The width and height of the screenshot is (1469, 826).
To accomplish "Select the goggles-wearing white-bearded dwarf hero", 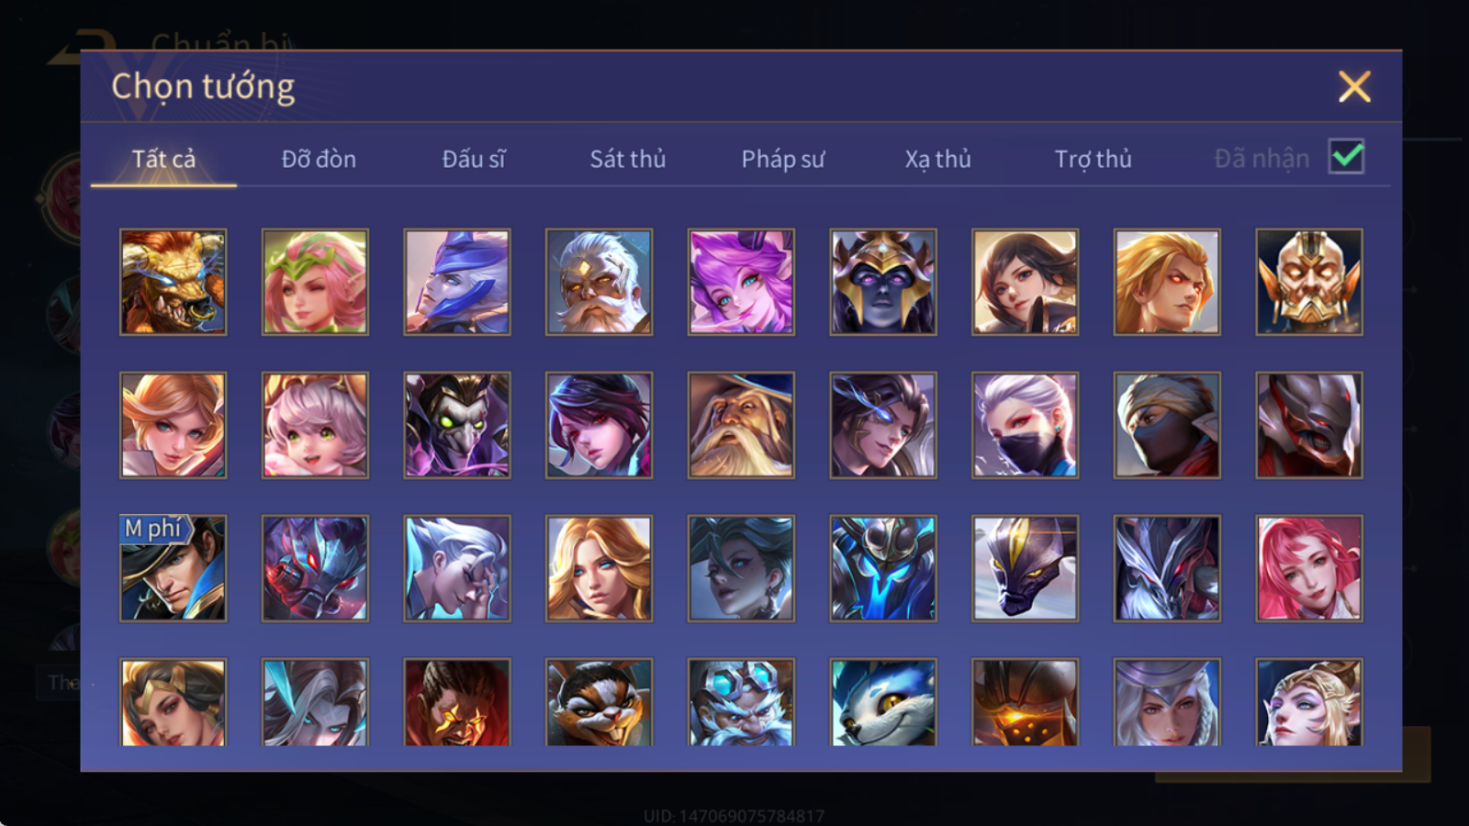I will tap(741, 702).
